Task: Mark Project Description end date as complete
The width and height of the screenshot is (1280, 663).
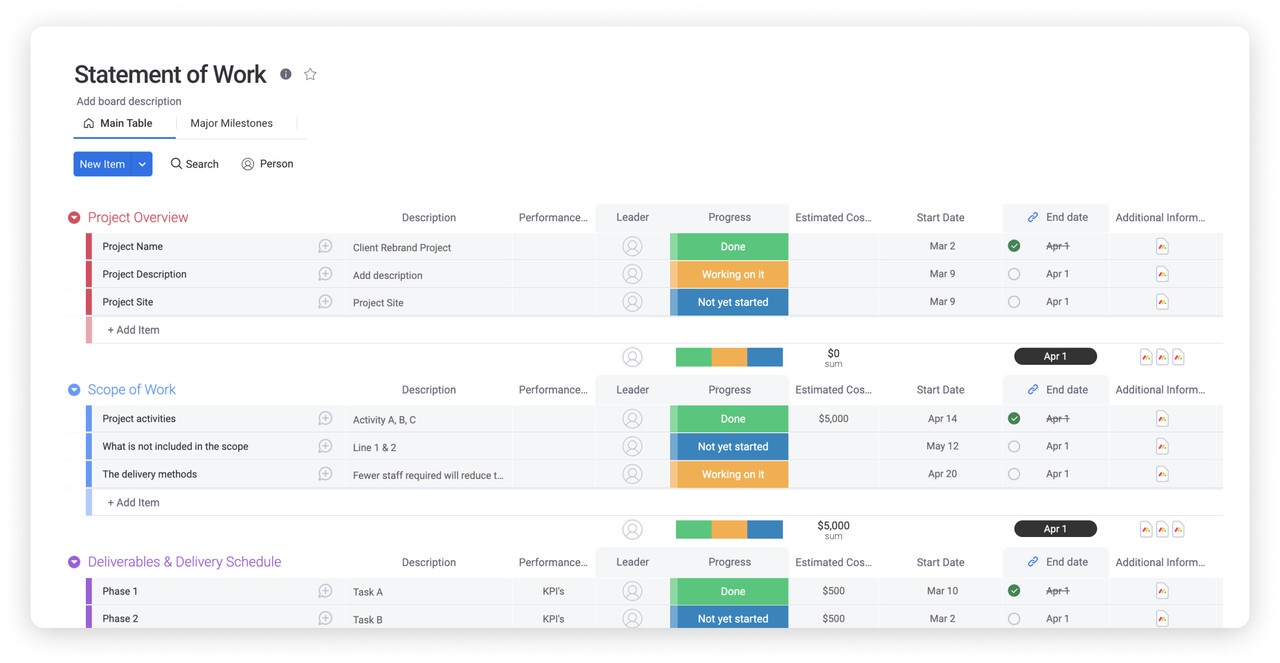Action: (x=1014, y=274)
